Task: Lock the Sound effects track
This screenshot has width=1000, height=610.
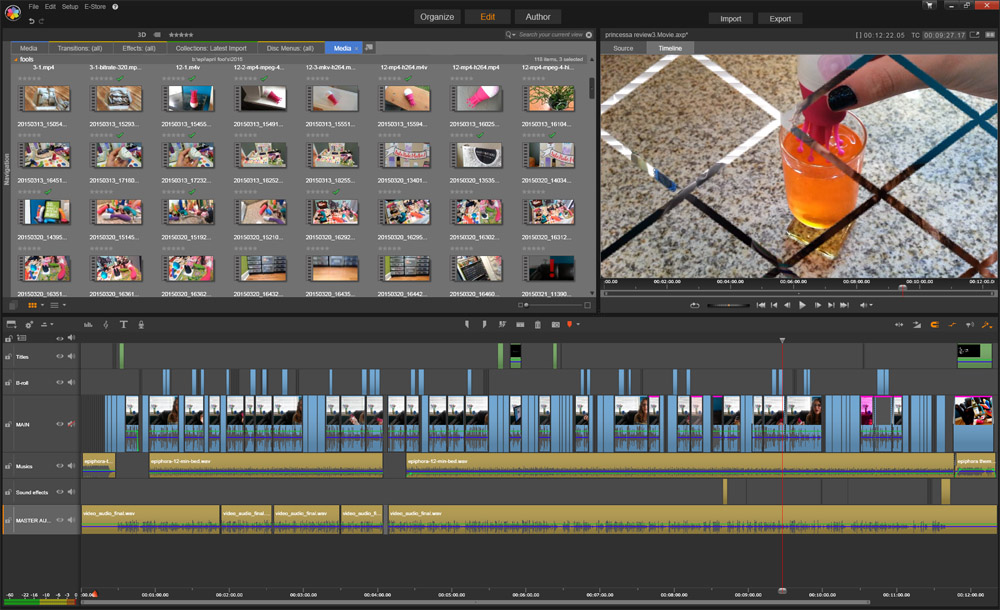Action: 8,492
